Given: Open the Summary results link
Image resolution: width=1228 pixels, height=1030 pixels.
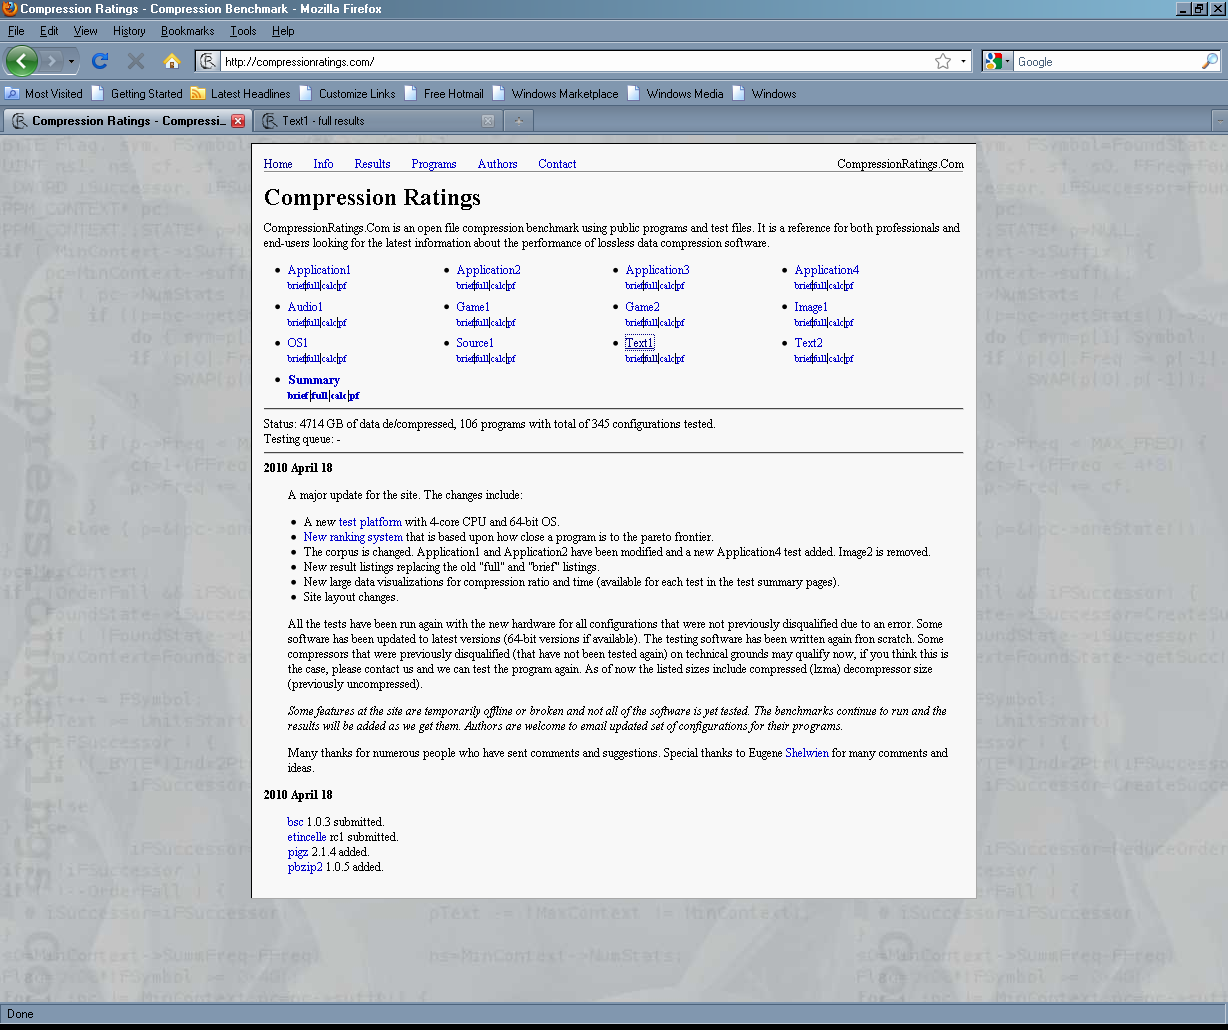Looking at the screenshot, I should coord(314,380).
